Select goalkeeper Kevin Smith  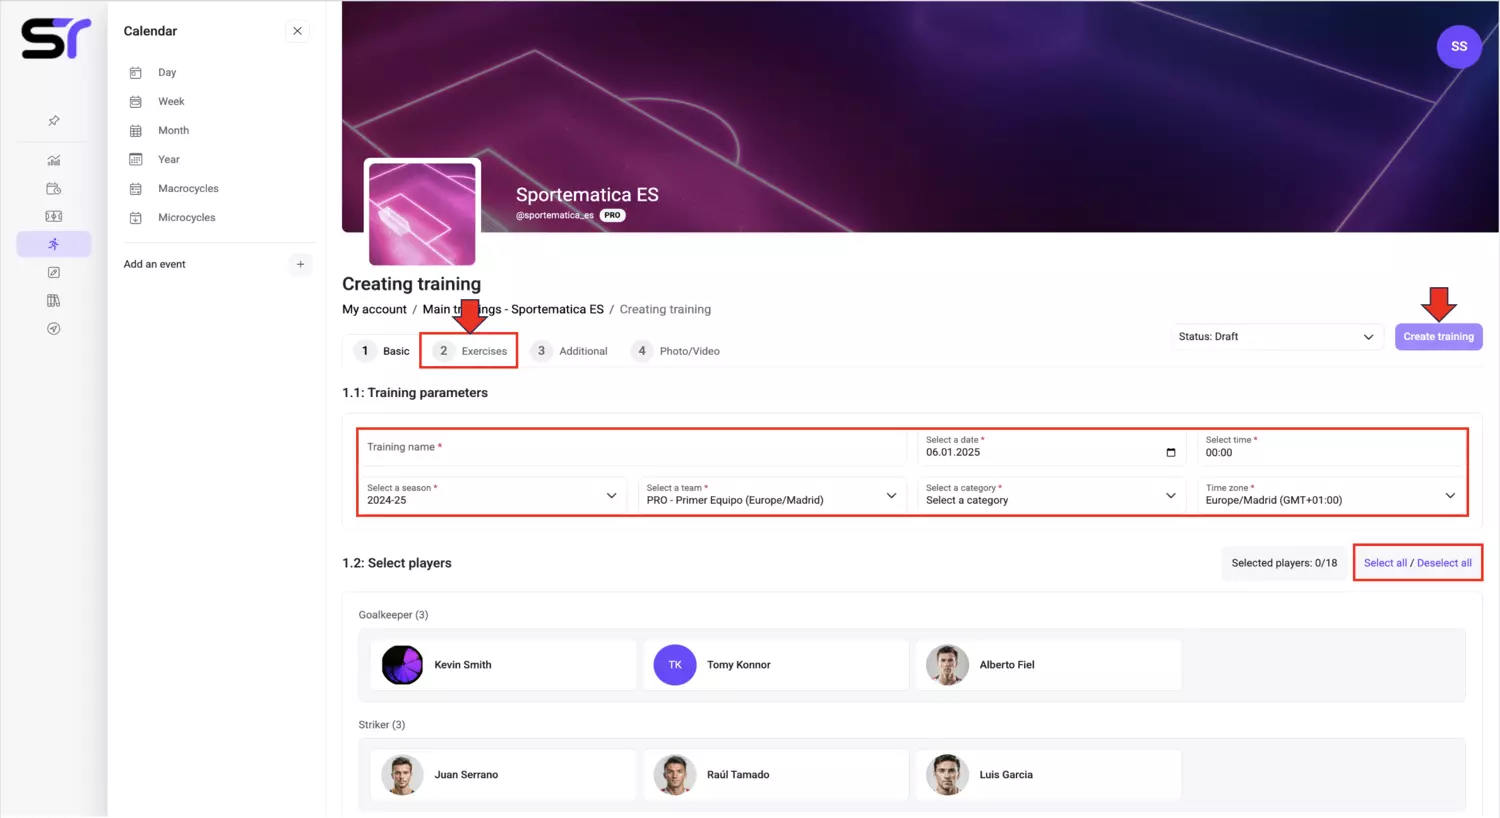(503, 665)
